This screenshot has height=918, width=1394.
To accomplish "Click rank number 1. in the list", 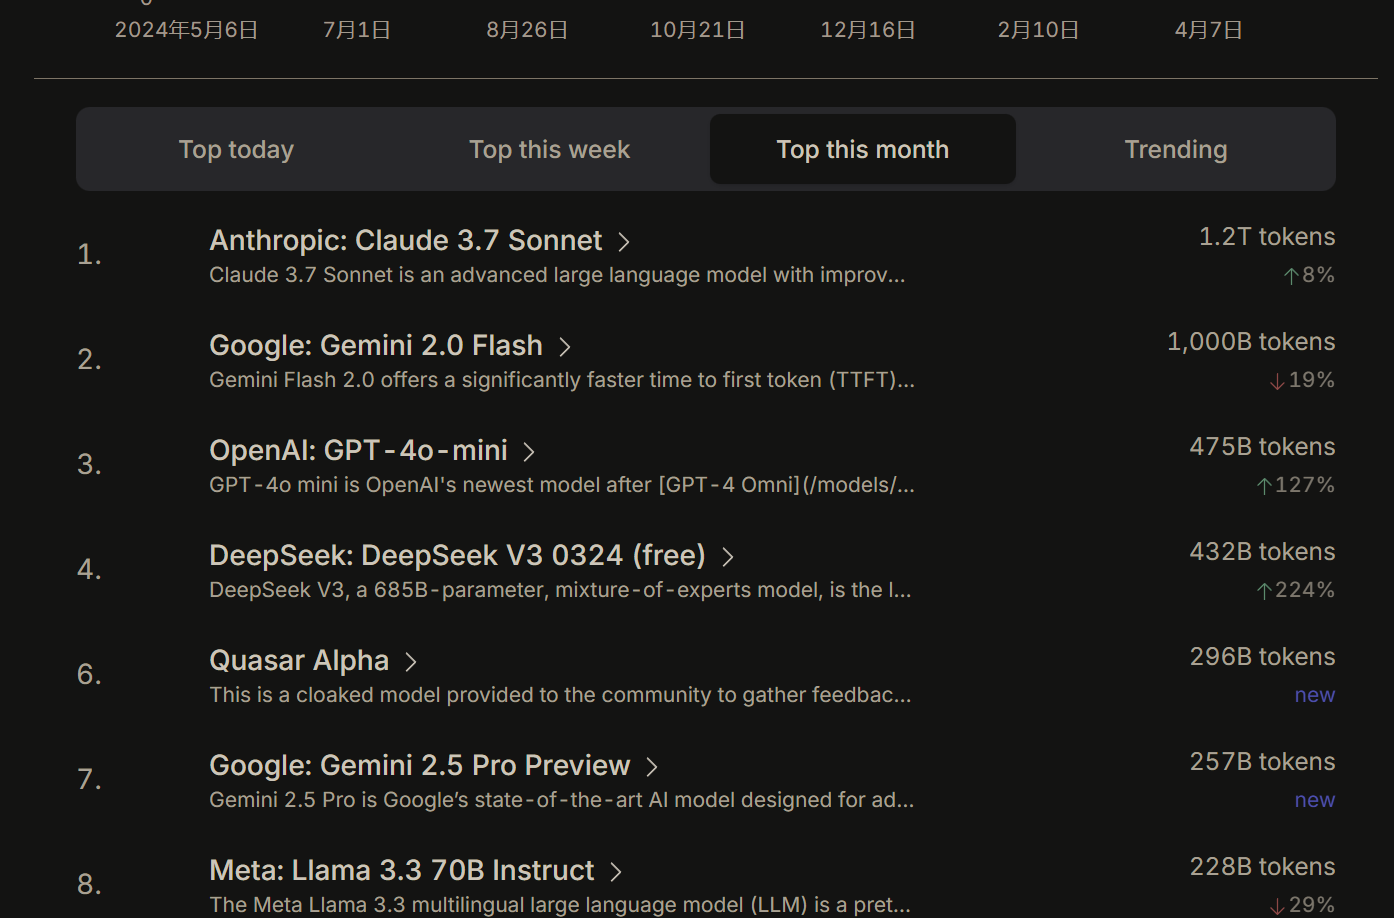I will [x=89, y=255].
